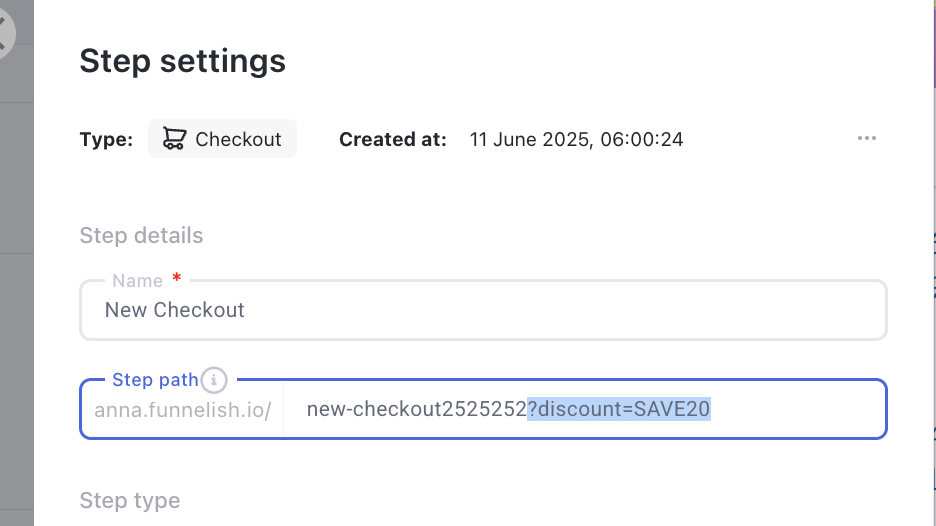Click the date "11 June 2025, 06:00:24"
This screenshot has height=526, width=936.
pos(576,139)
